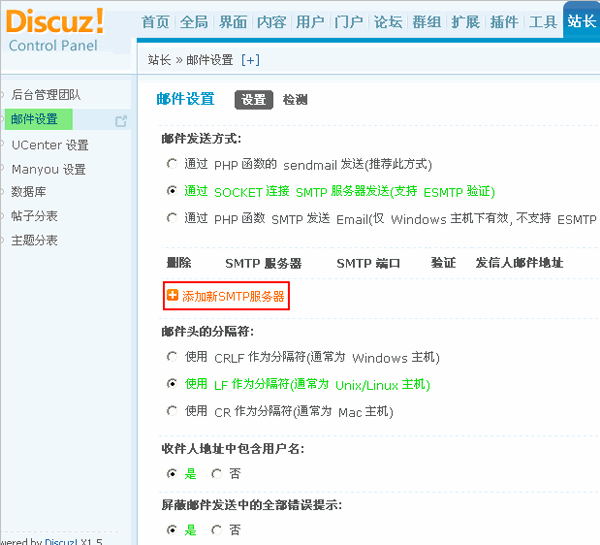
Task: Select 是 for 收件人地址中包含用户名
Action: click(172, 474)
